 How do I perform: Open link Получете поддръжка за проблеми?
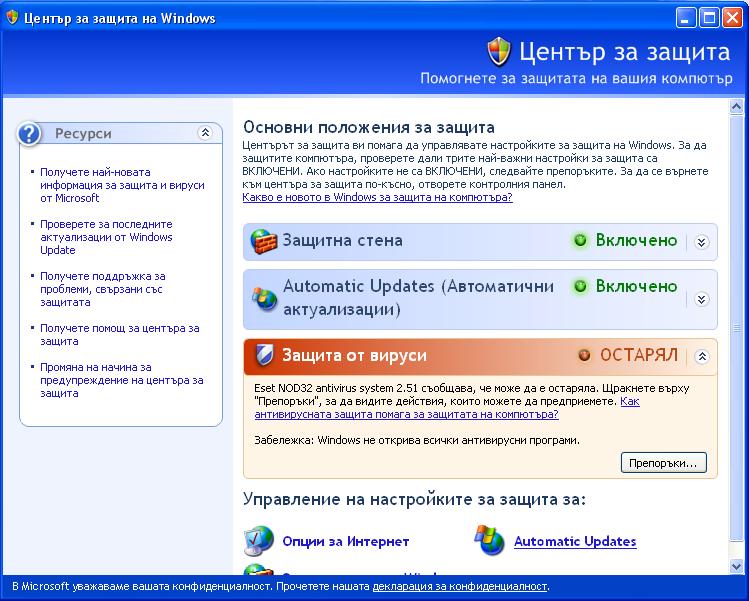tap(103, 289)
